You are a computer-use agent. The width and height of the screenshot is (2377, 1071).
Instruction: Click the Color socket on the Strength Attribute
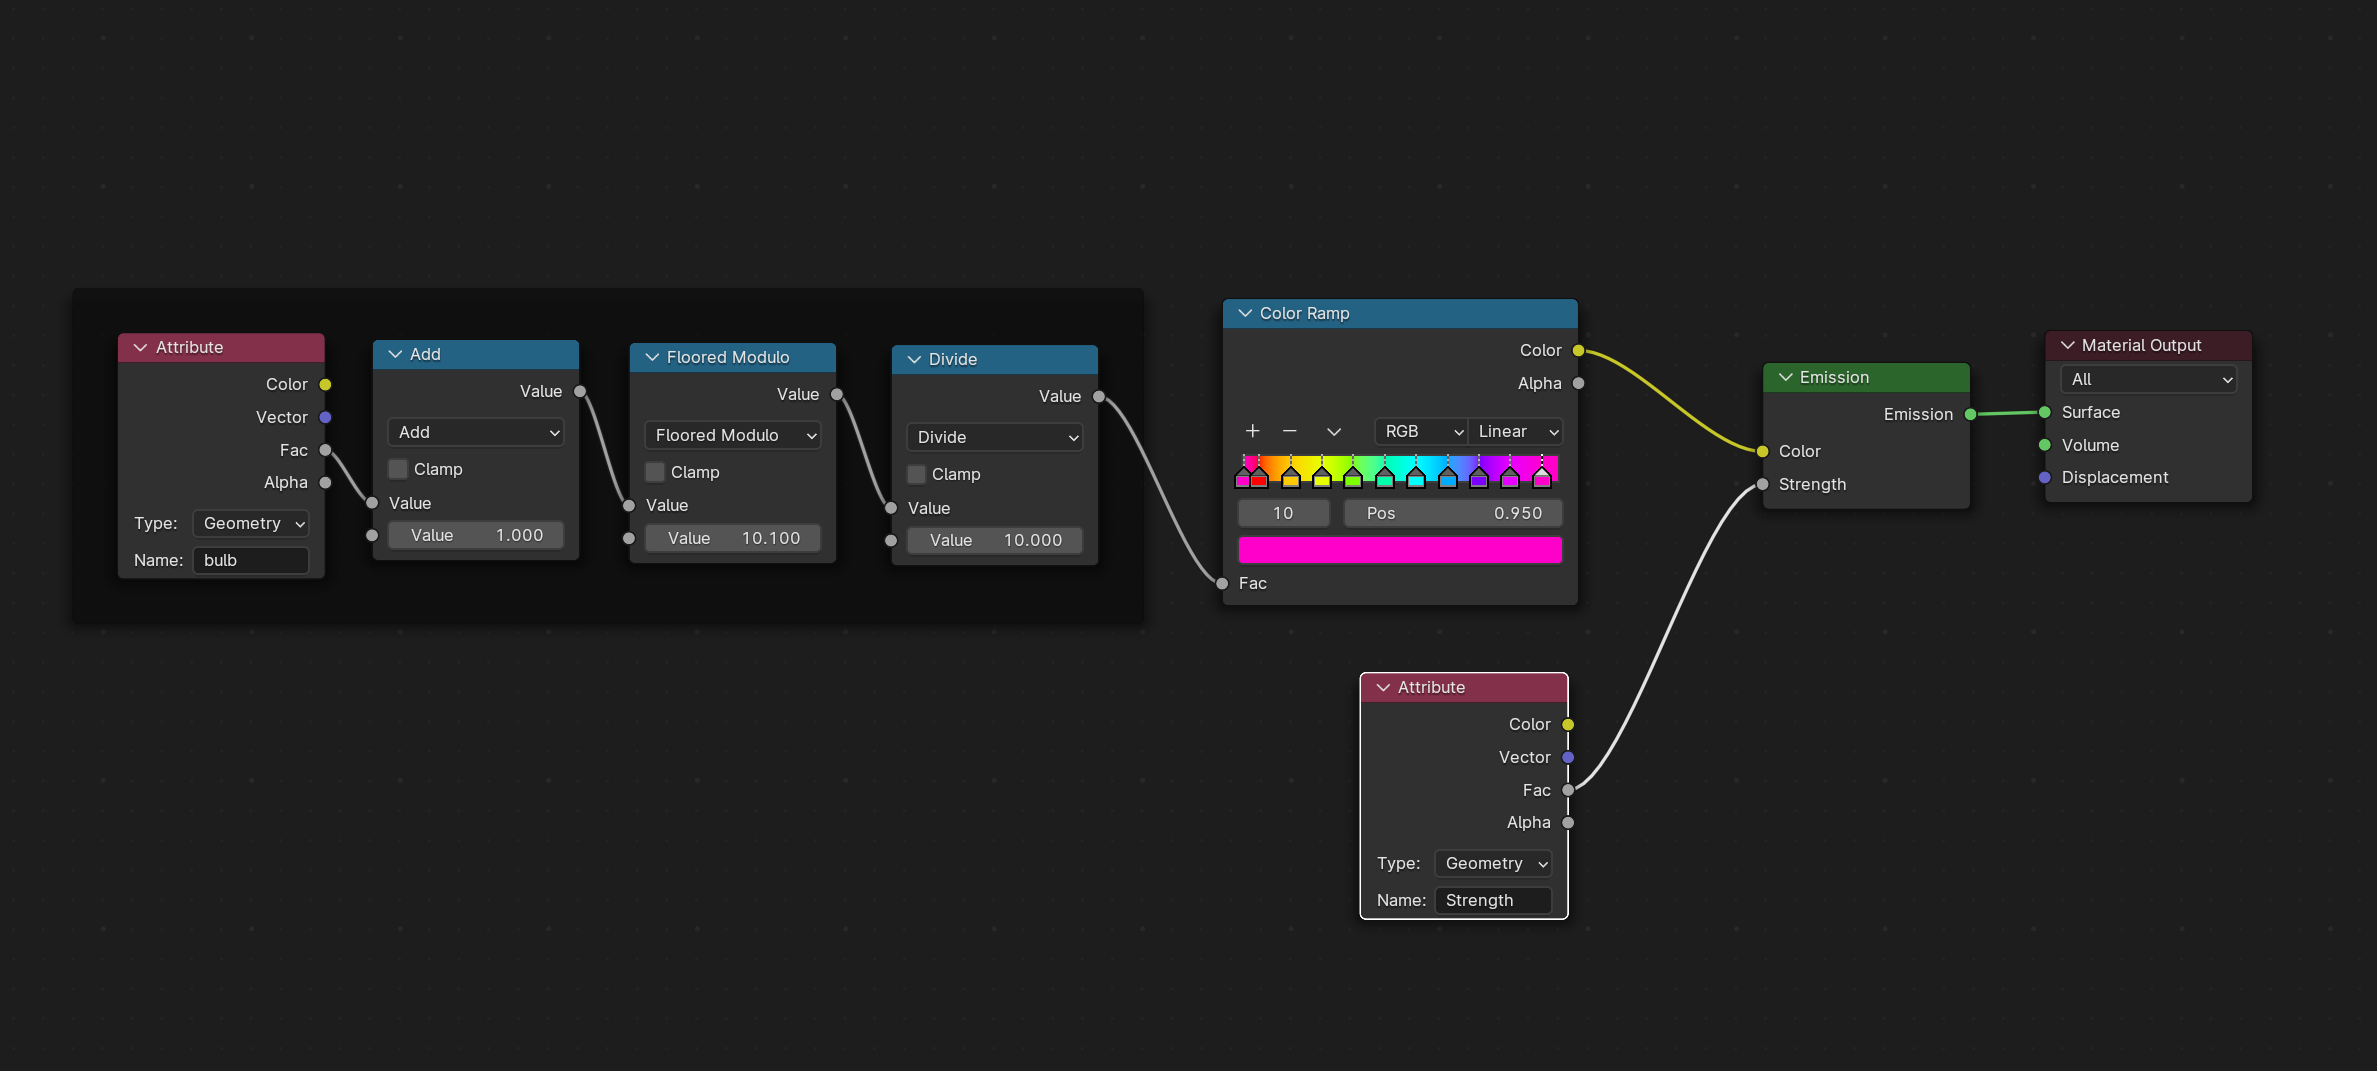[x=1567, y=723]
